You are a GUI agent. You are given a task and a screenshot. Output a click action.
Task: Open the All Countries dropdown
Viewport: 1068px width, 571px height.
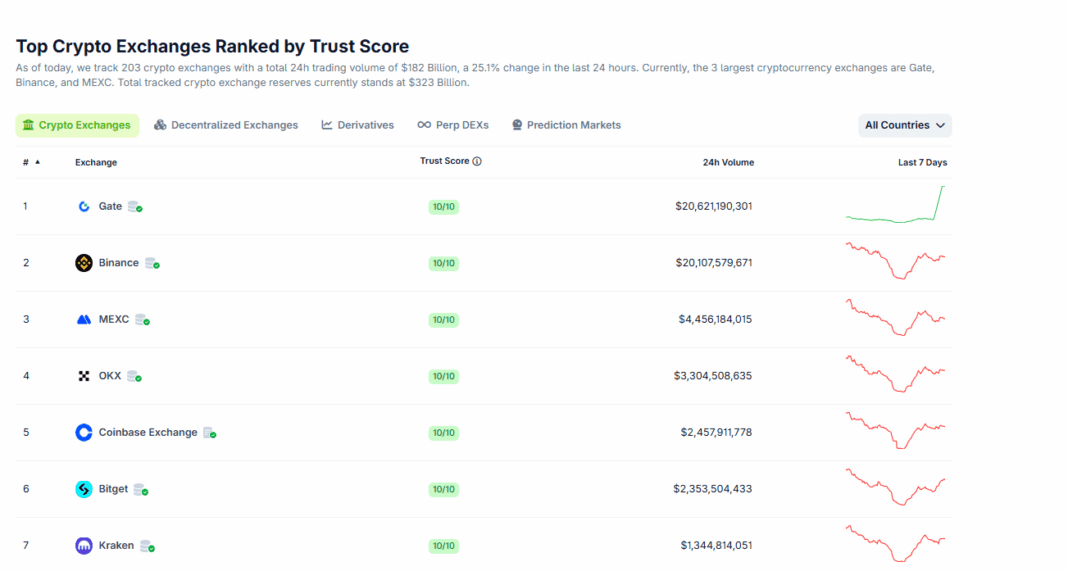pos(904,125)
